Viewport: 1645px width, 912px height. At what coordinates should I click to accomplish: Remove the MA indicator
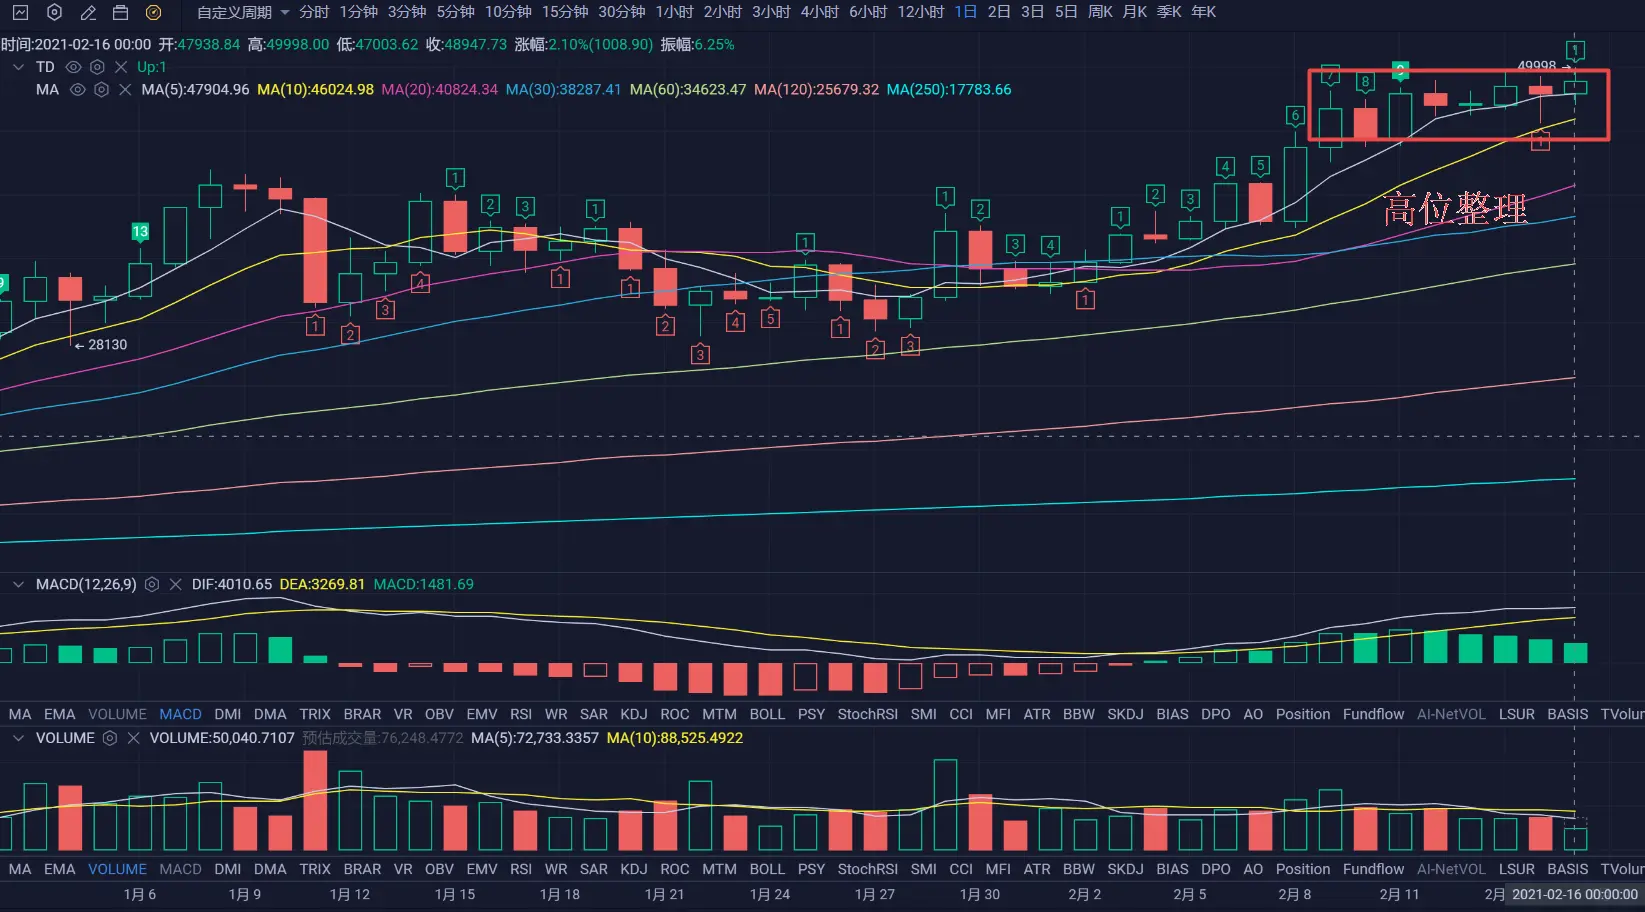coord(125,90)
